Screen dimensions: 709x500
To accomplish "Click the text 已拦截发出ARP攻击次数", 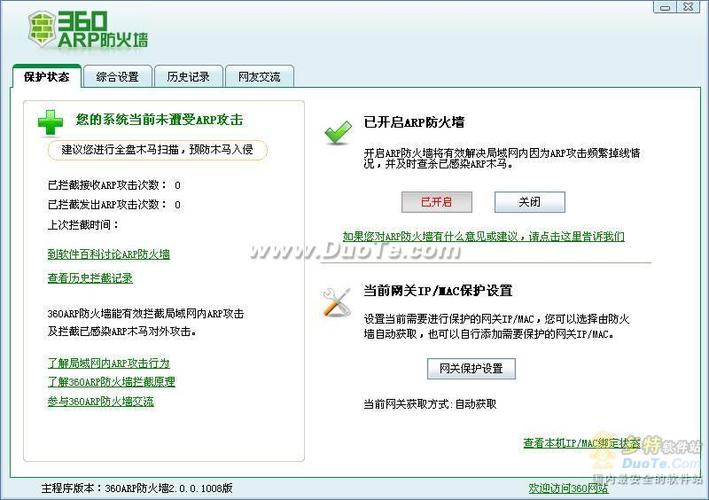I will point(107,205).
